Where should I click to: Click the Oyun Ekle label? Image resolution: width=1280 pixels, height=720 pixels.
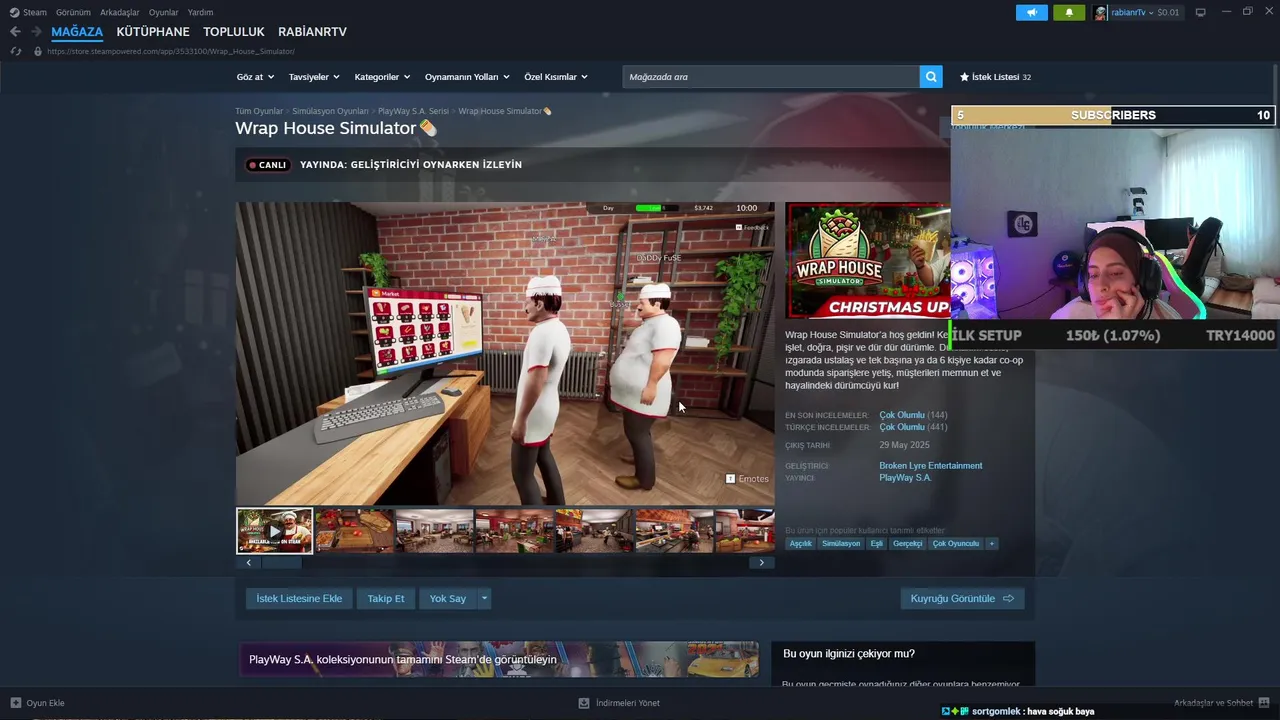[x=45, y=703]
